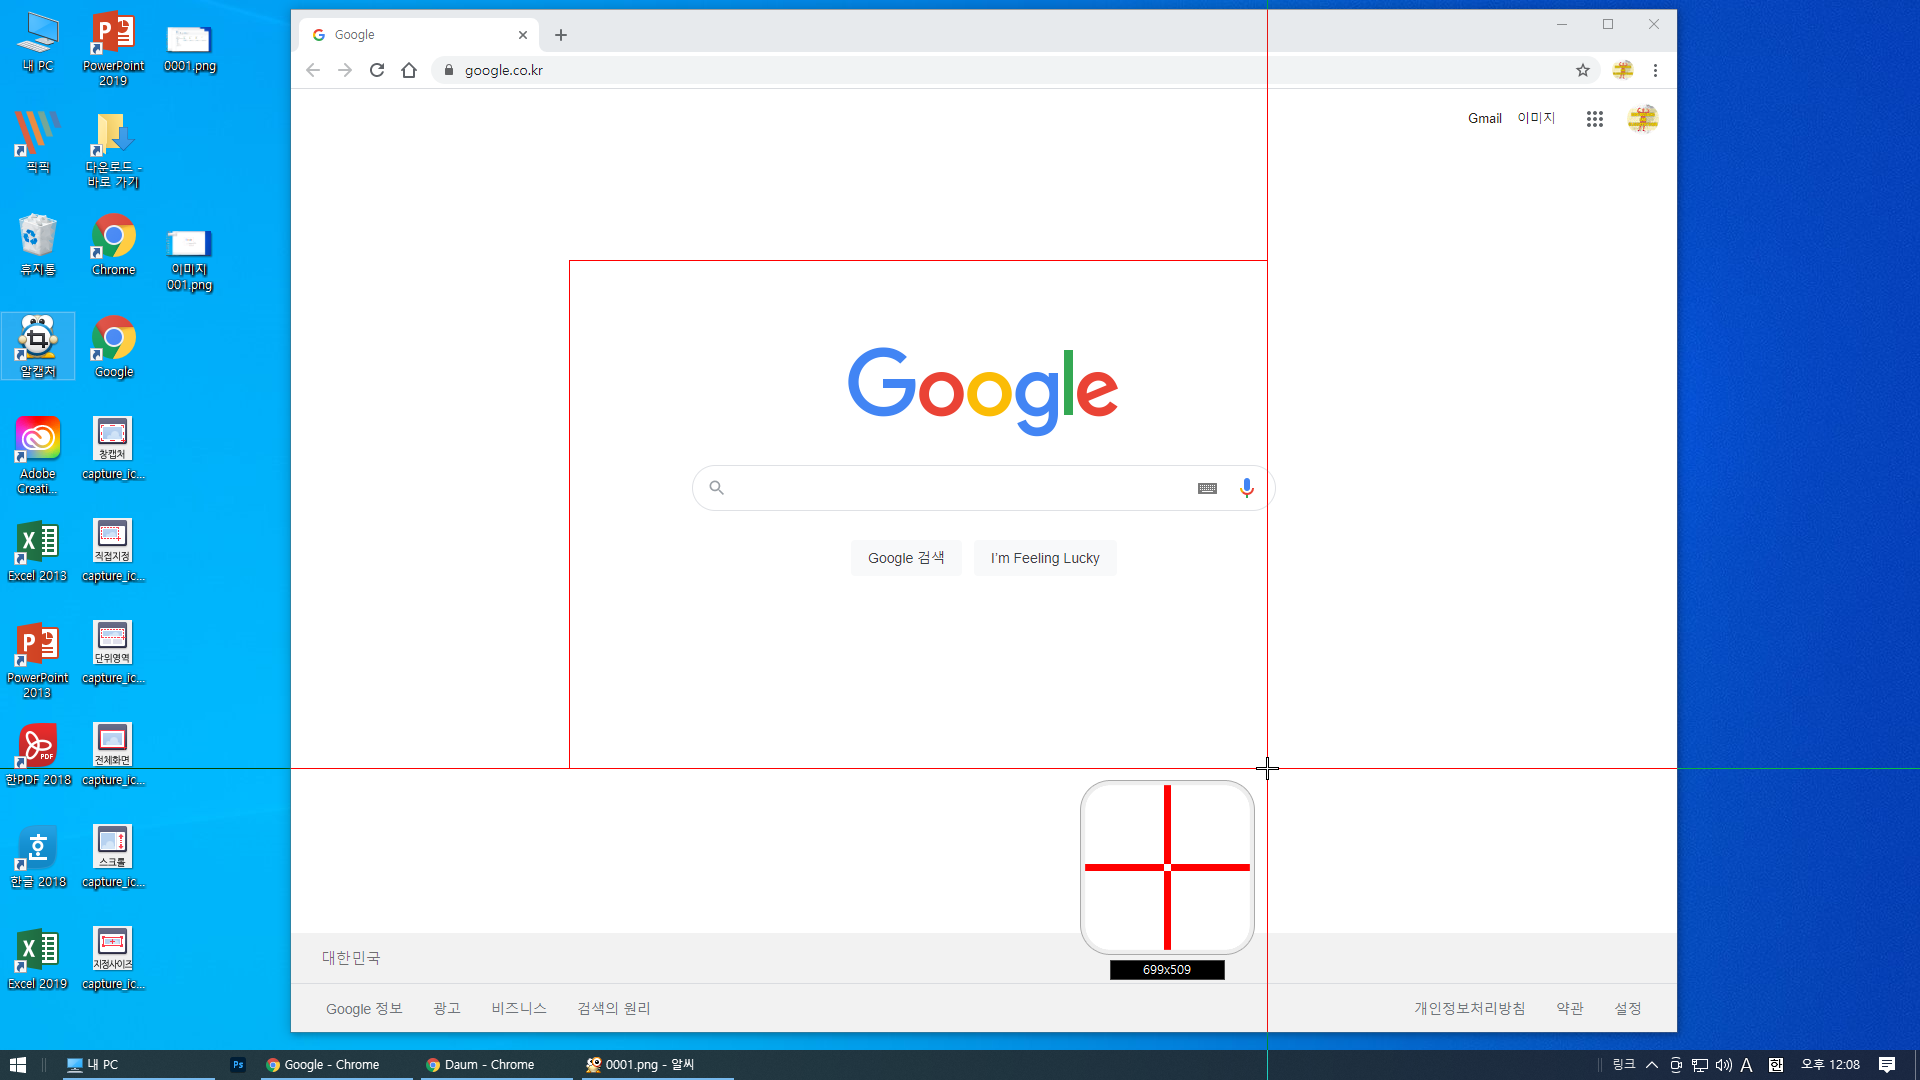Click the microphone voice search icon
This screenshot has height=1080, width=1920.
click(1246, 488)
